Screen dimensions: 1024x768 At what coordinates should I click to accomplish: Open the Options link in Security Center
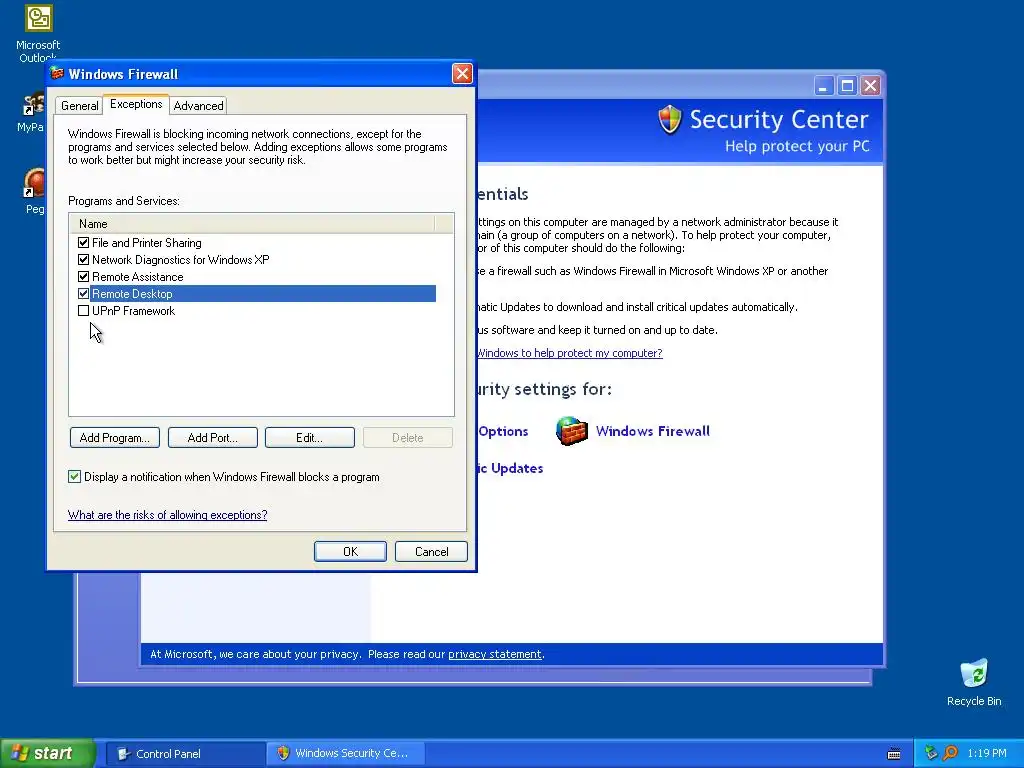pos(503,431)
